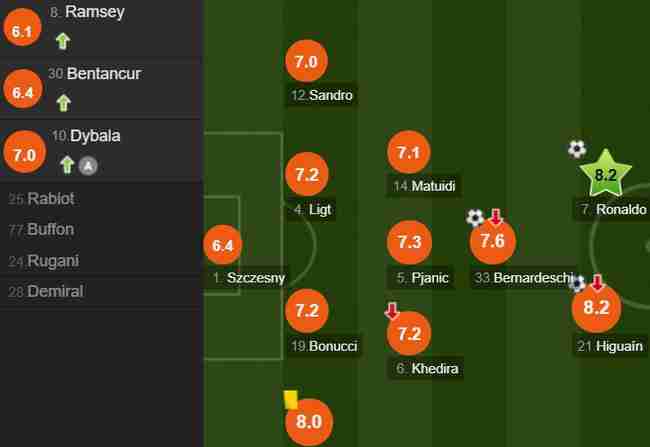Click the goal ball icon beside Bernardeschi

475,218
